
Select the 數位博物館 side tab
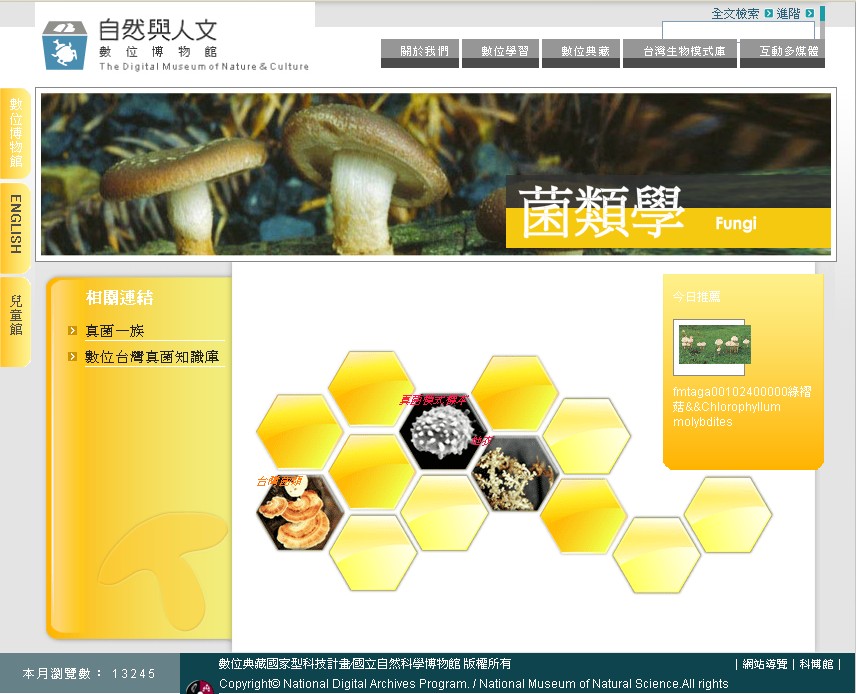[x=15, y=134]
